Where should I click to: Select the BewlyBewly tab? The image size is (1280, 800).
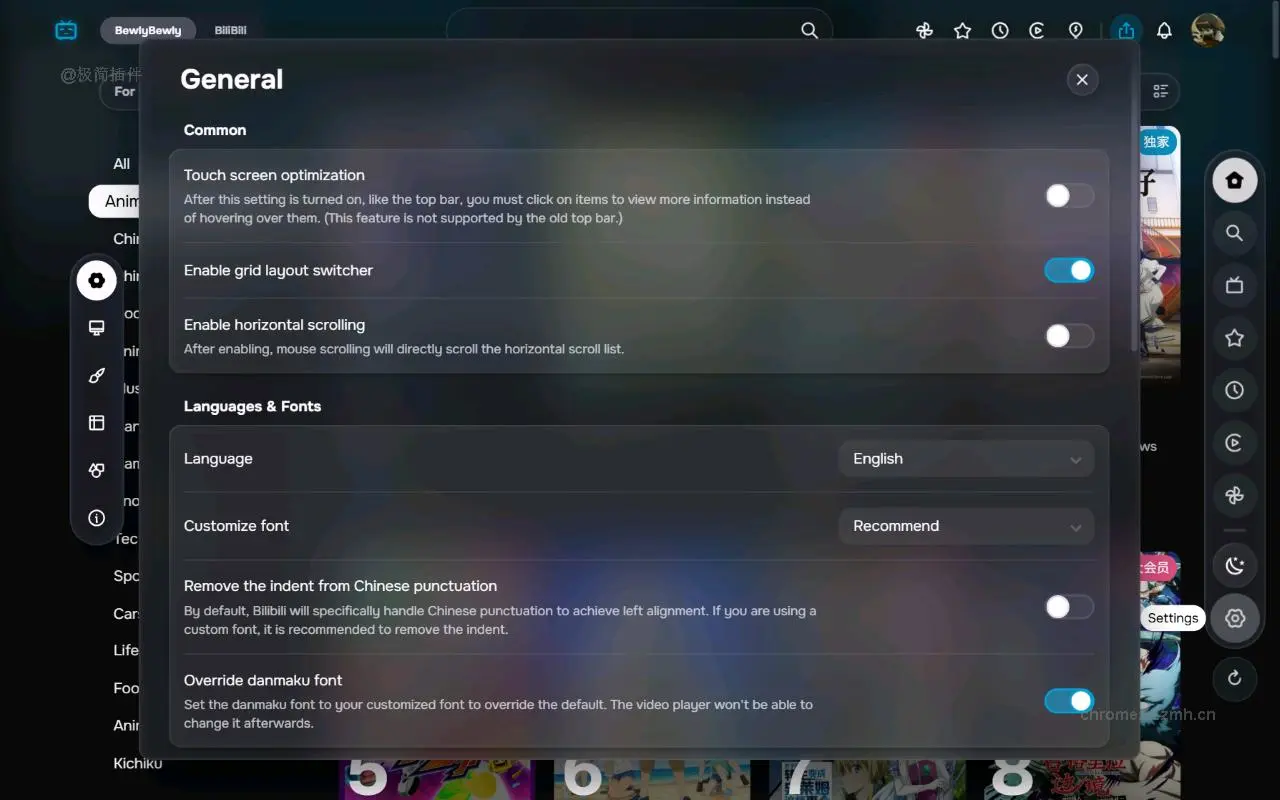(x=147, y=30)
